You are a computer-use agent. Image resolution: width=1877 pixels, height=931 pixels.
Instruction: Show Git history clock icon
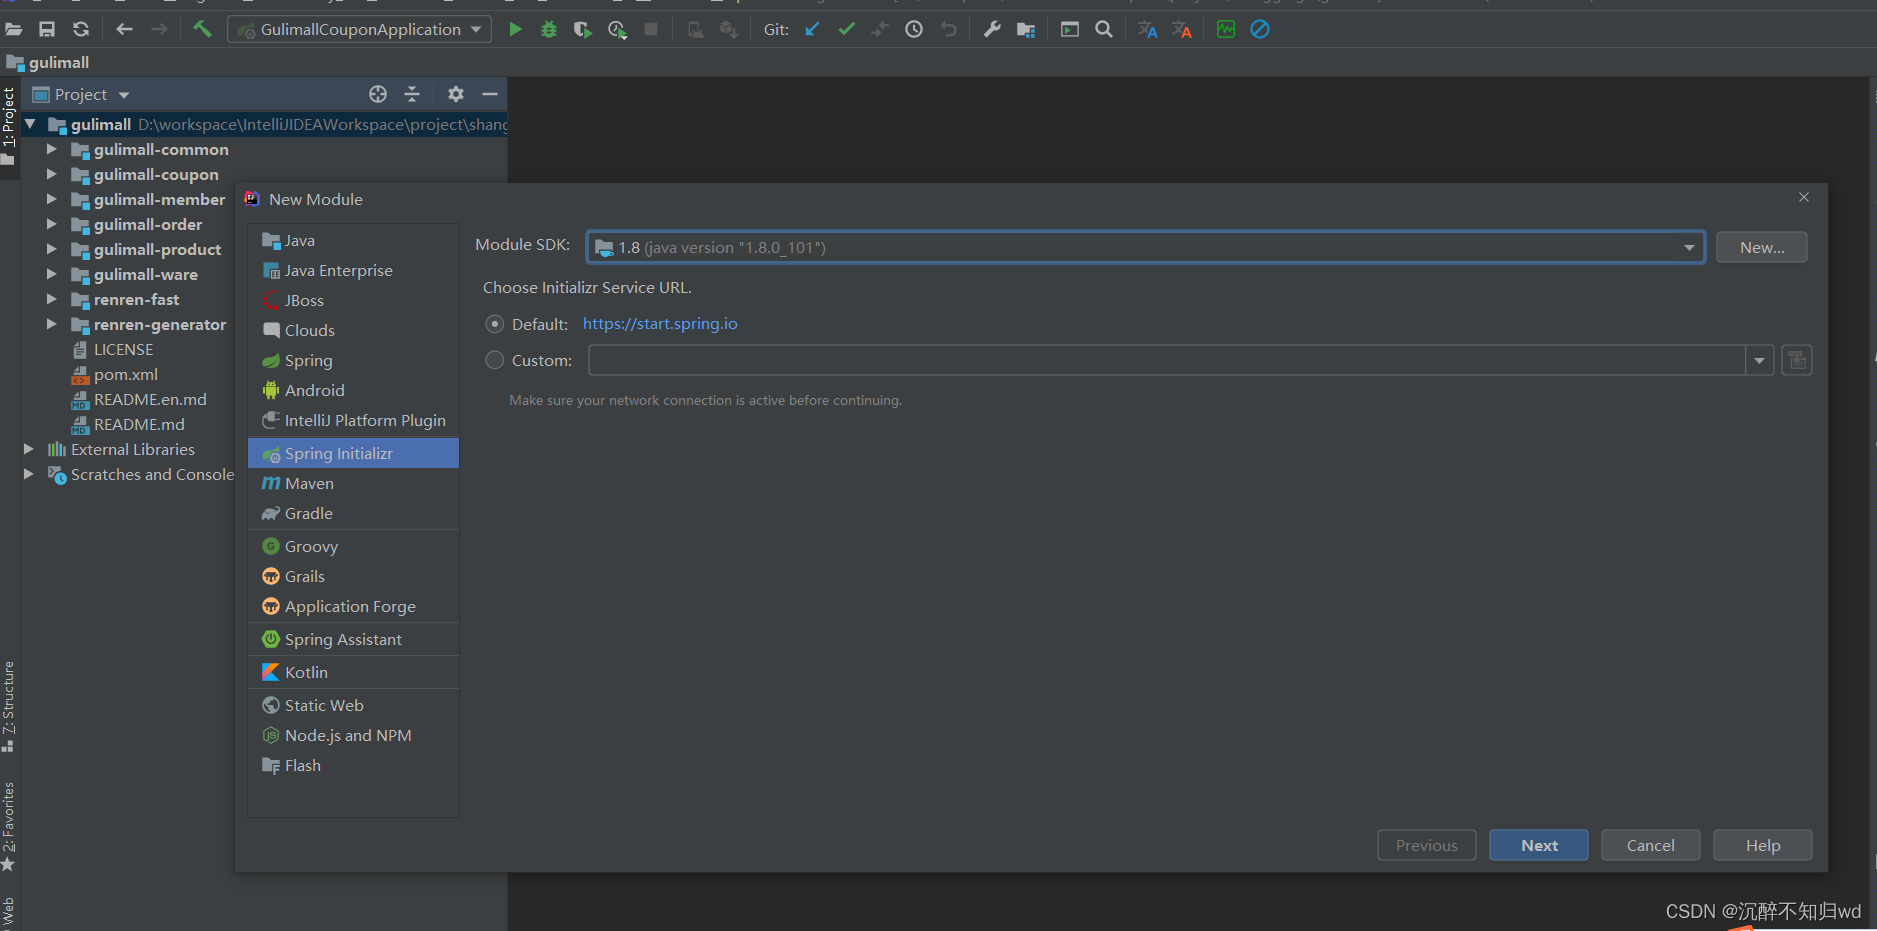point(914,30)
